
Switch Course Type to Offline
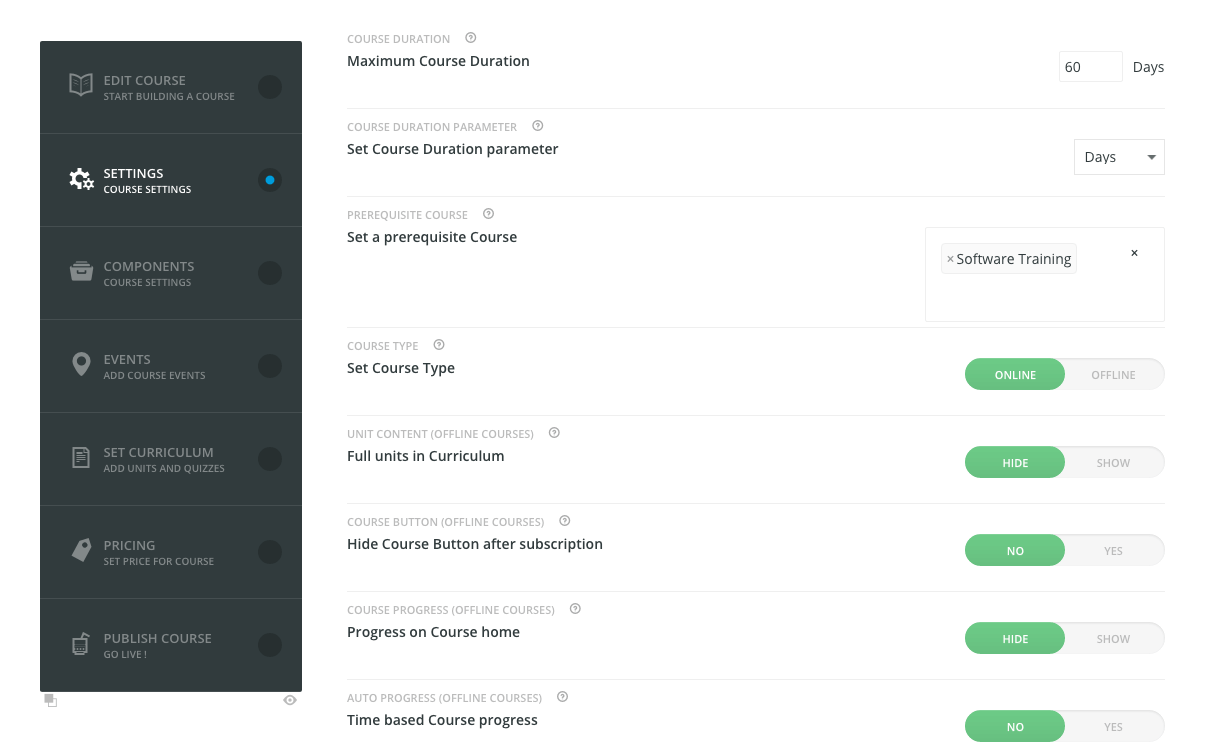tap(1113, 375)
